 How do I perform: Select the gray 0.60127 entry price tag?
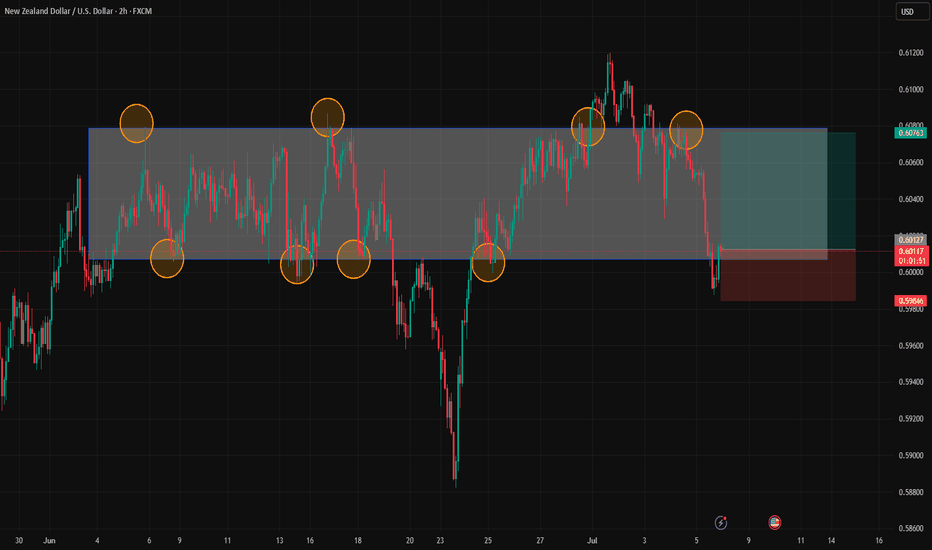coord(911,240)
